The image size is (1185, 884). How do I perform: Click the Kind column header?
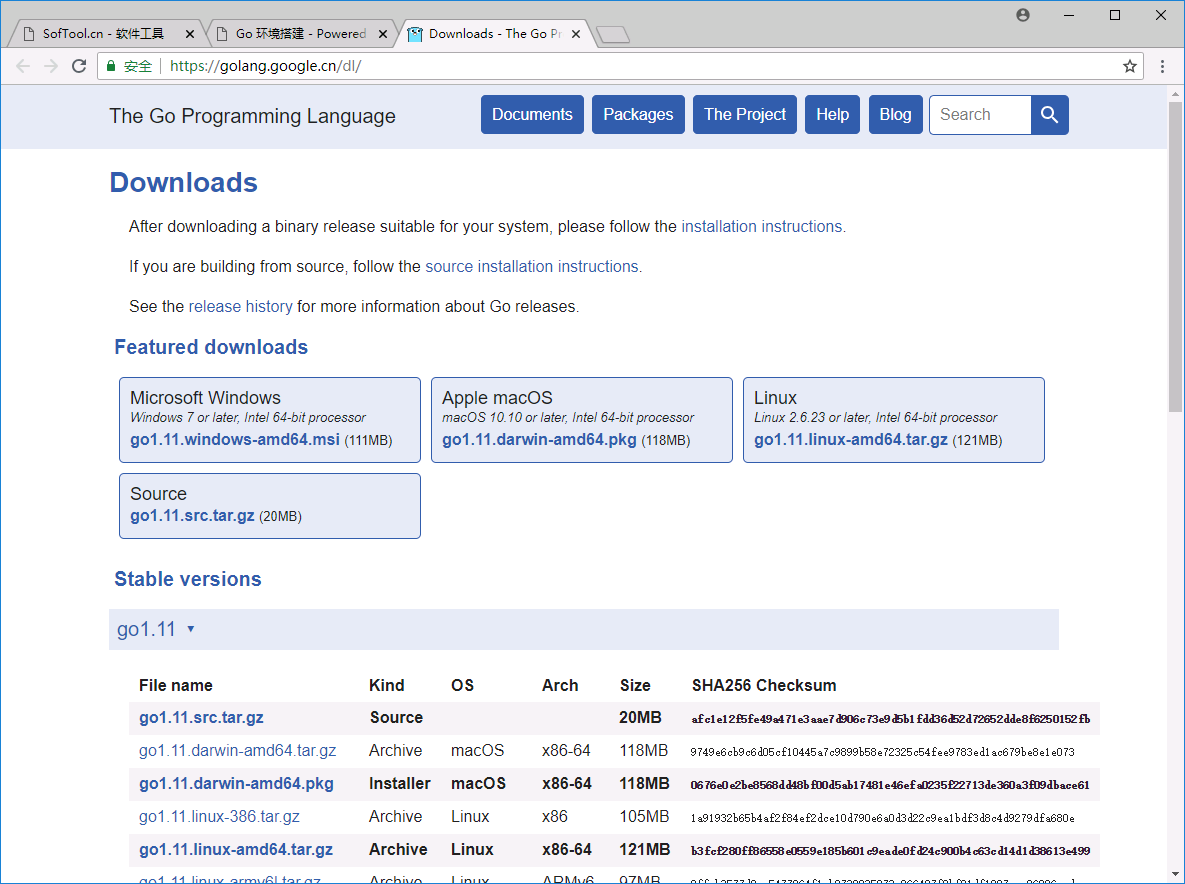point(386,685)
